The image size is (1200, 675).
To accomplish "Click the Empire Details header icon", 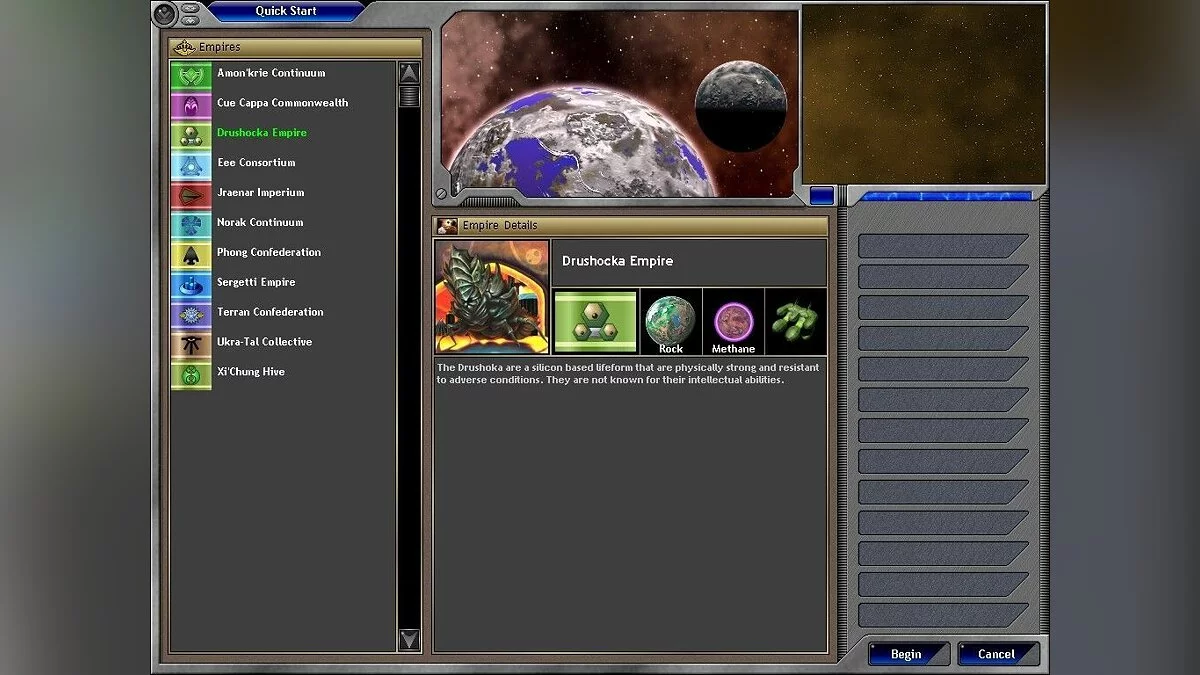I will 447,226.
